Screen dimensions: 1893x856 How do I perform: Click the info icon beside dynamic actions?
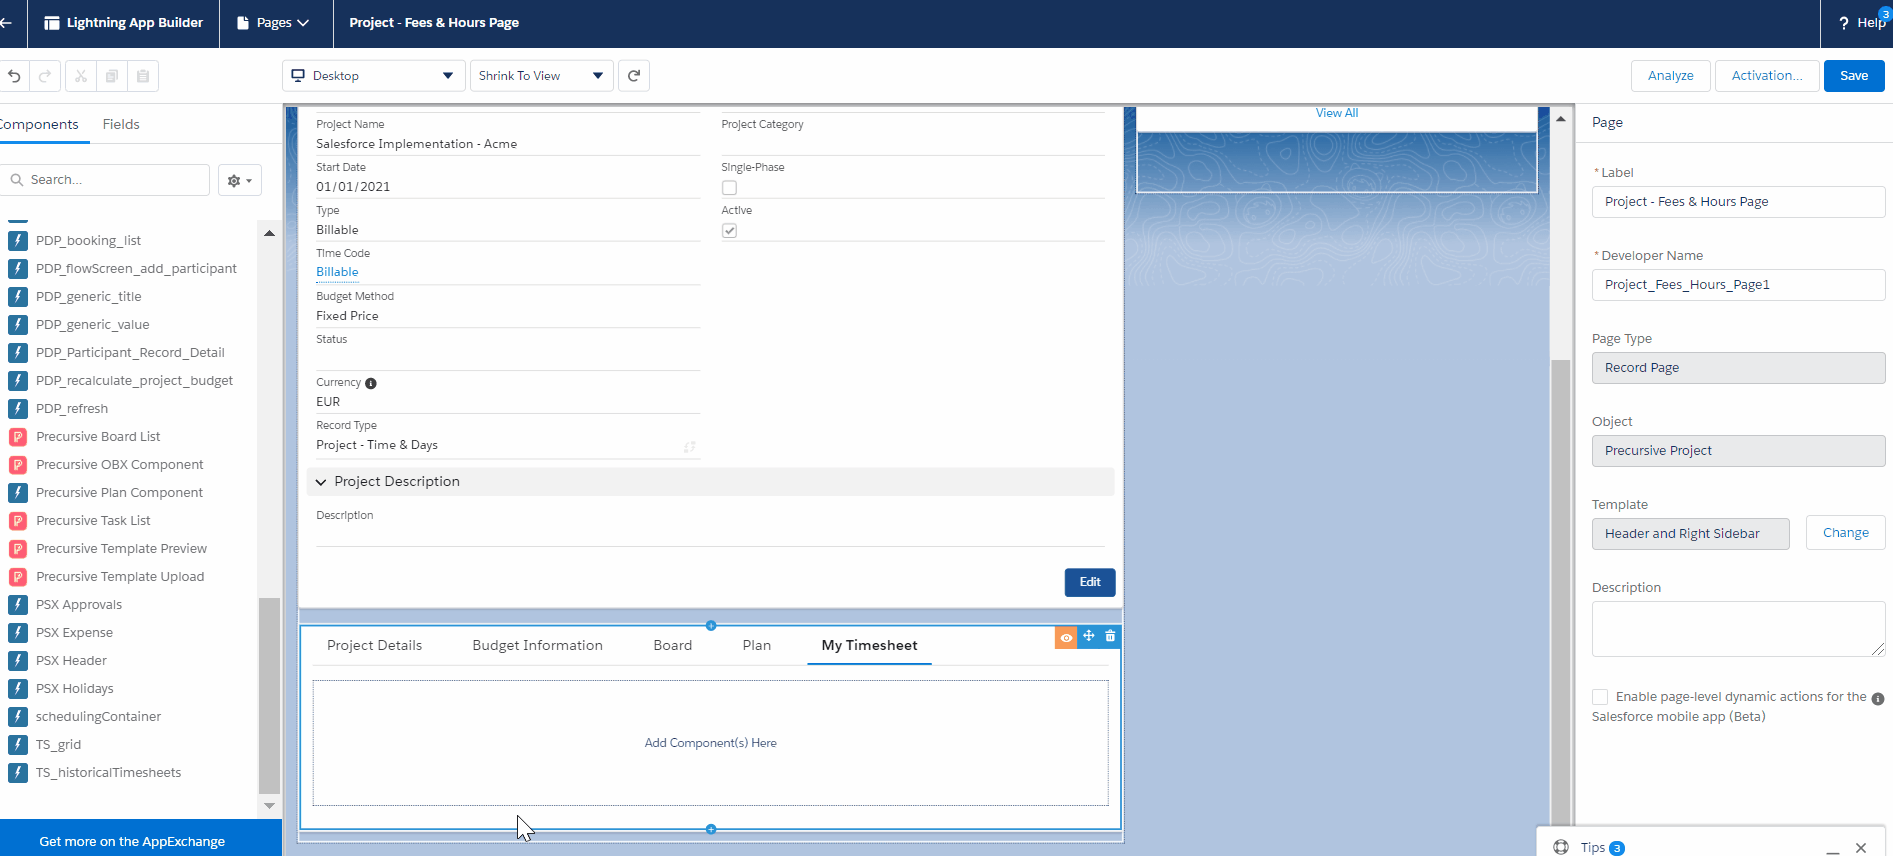pos(1877,699)
